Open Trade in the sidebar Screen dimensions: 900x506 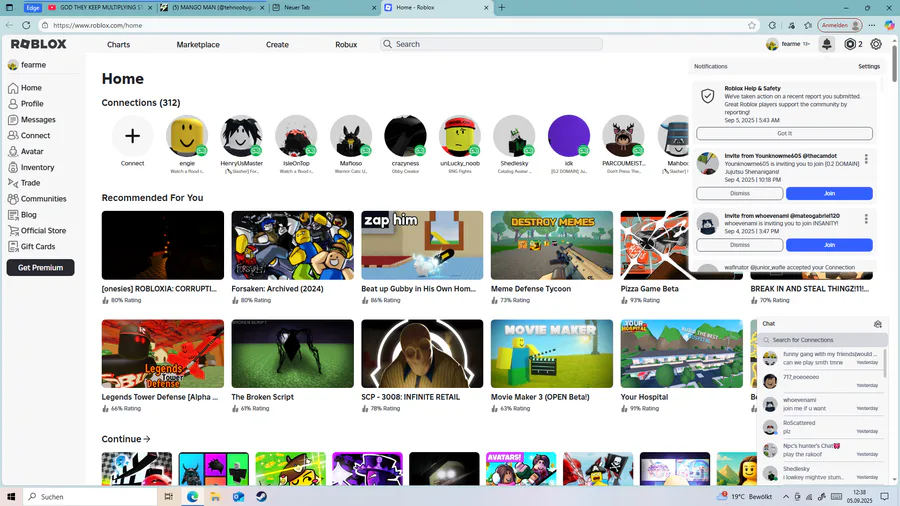click(x=24, y=183)
